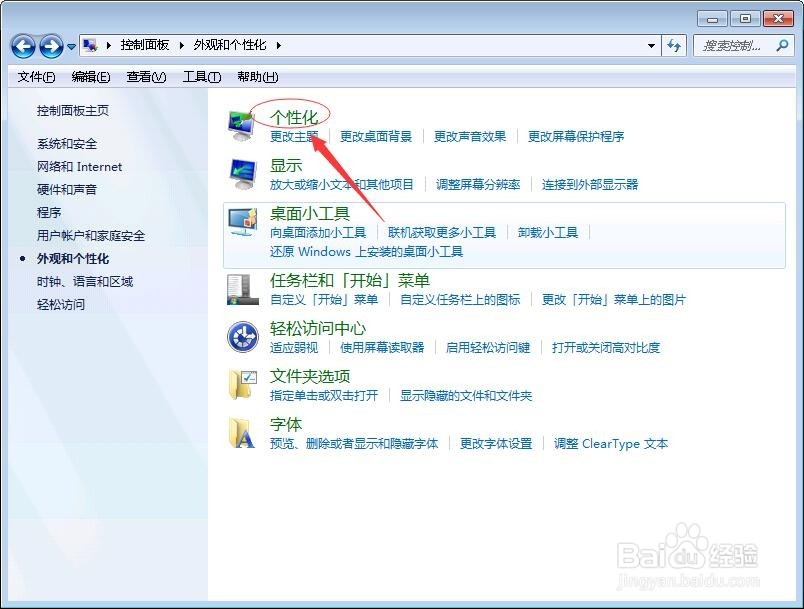Image resolution: width=804 pixels, height=609 pixels.
Task: Click inside the search control box
Action: 740,46
